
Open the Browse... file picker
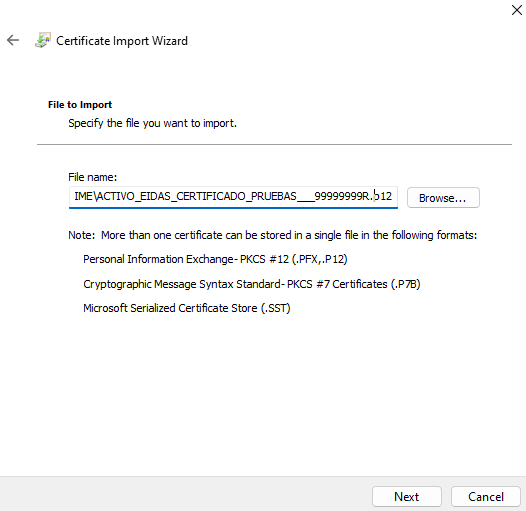coord(443,198)
